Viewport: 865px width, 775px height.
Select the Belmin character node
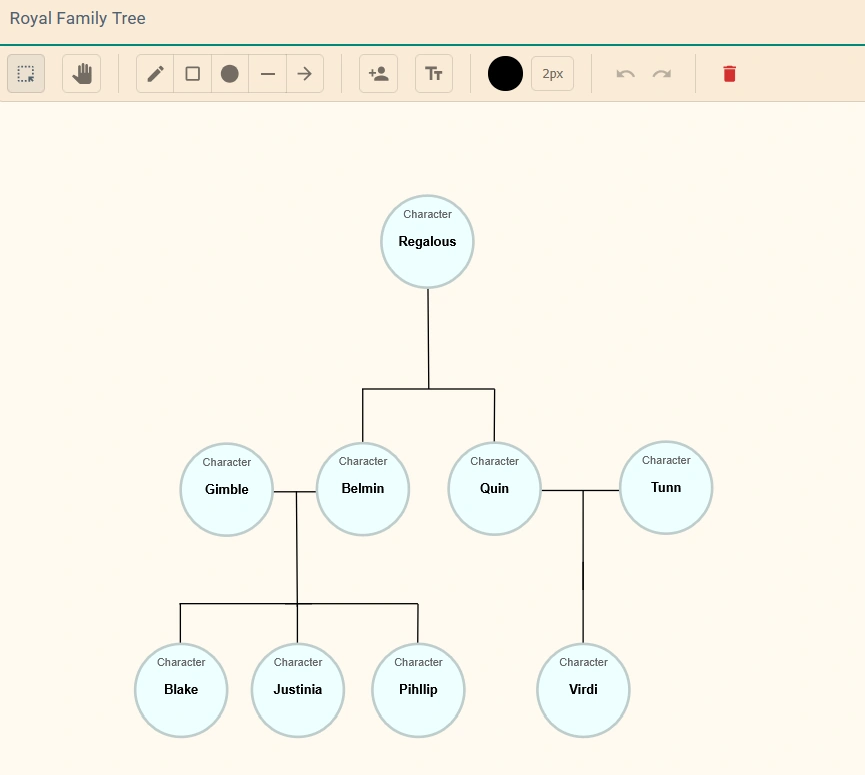pyautogui.click(x=363, y=489)
